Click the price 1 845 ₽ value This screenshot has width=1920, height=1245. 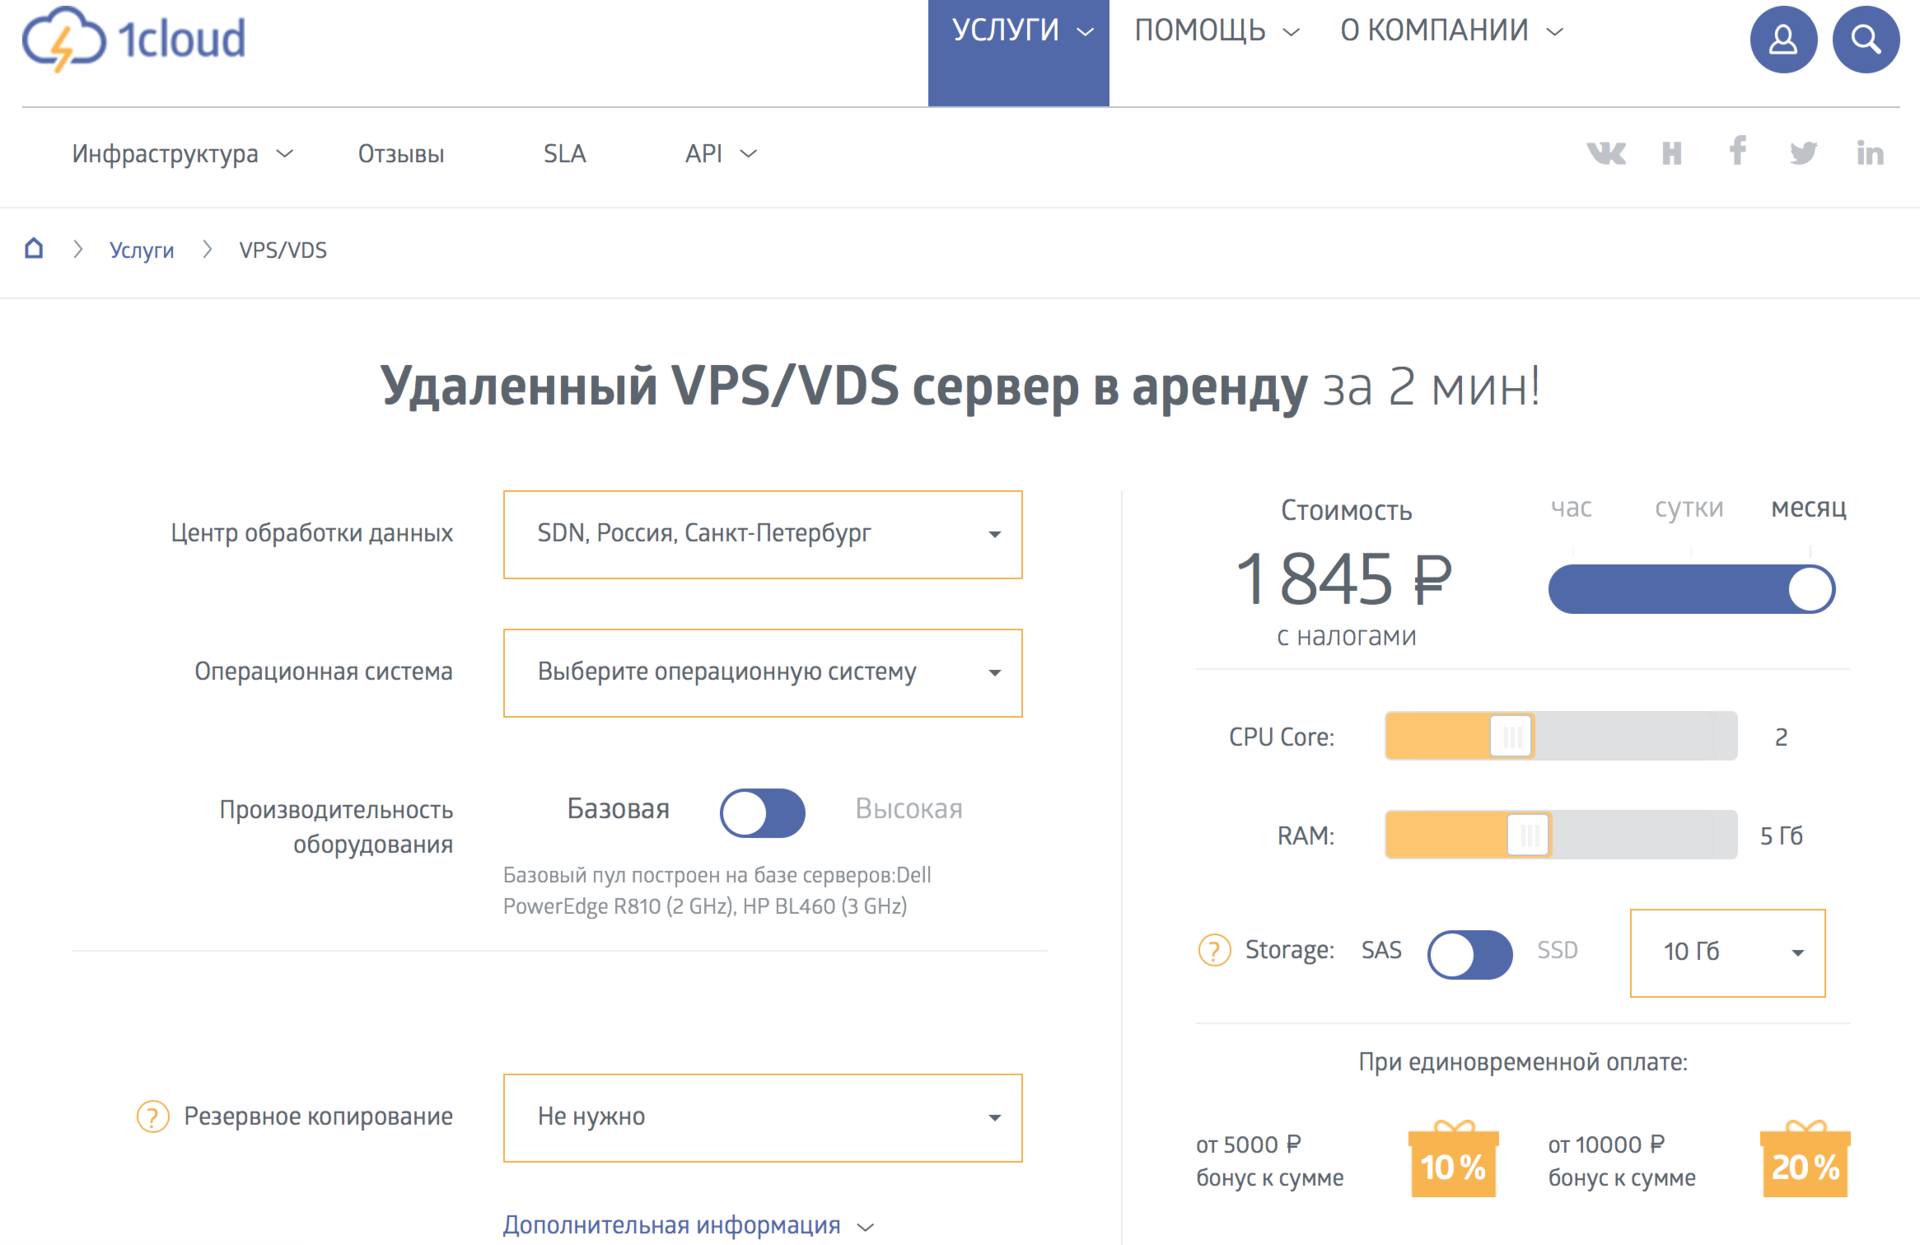1344,579
